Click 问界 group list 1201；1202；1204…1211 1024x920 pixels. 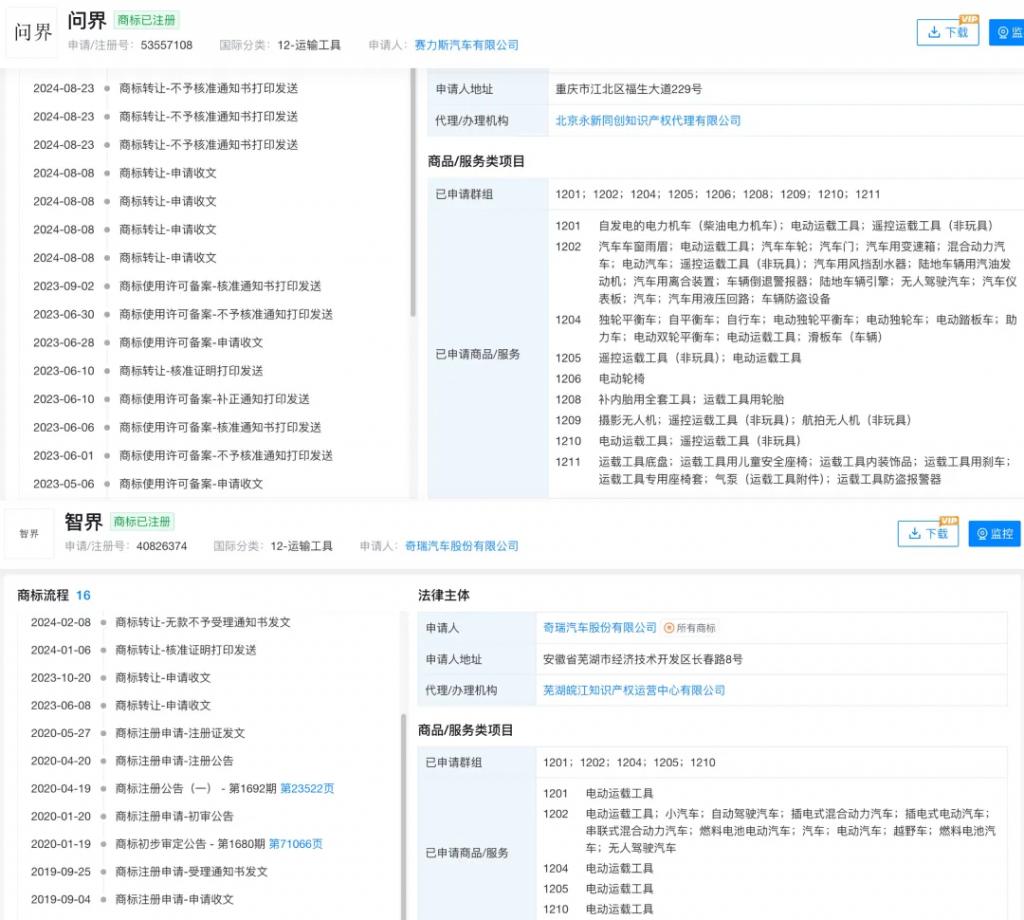click(718, 194)
